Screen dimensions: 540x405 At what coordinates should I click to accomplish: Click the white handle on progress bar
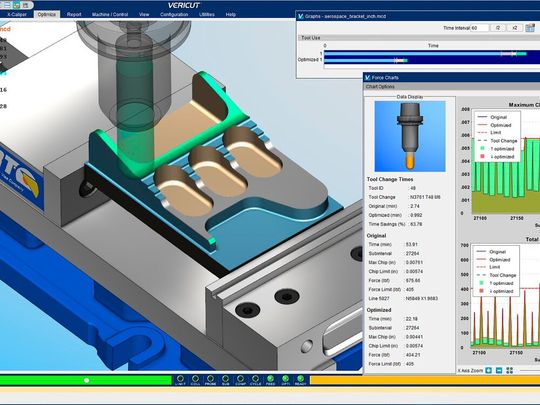(x=87, y=380)
